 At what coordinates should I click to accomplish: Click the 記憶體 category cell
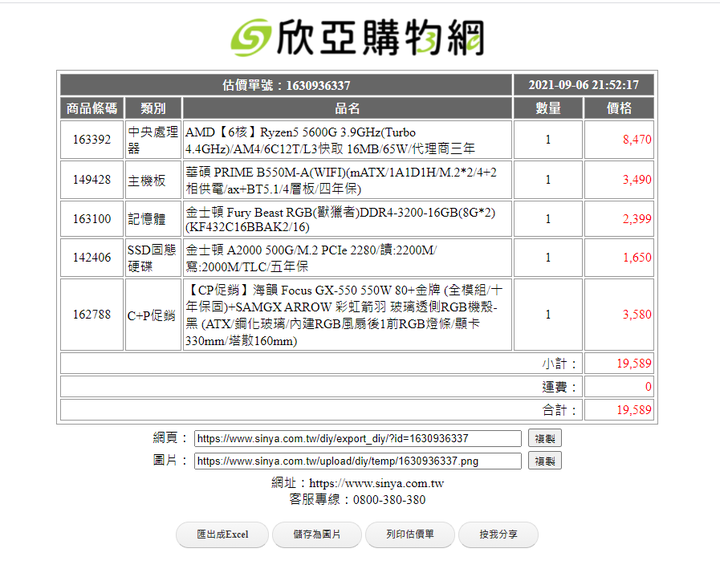tap(153, 219)
